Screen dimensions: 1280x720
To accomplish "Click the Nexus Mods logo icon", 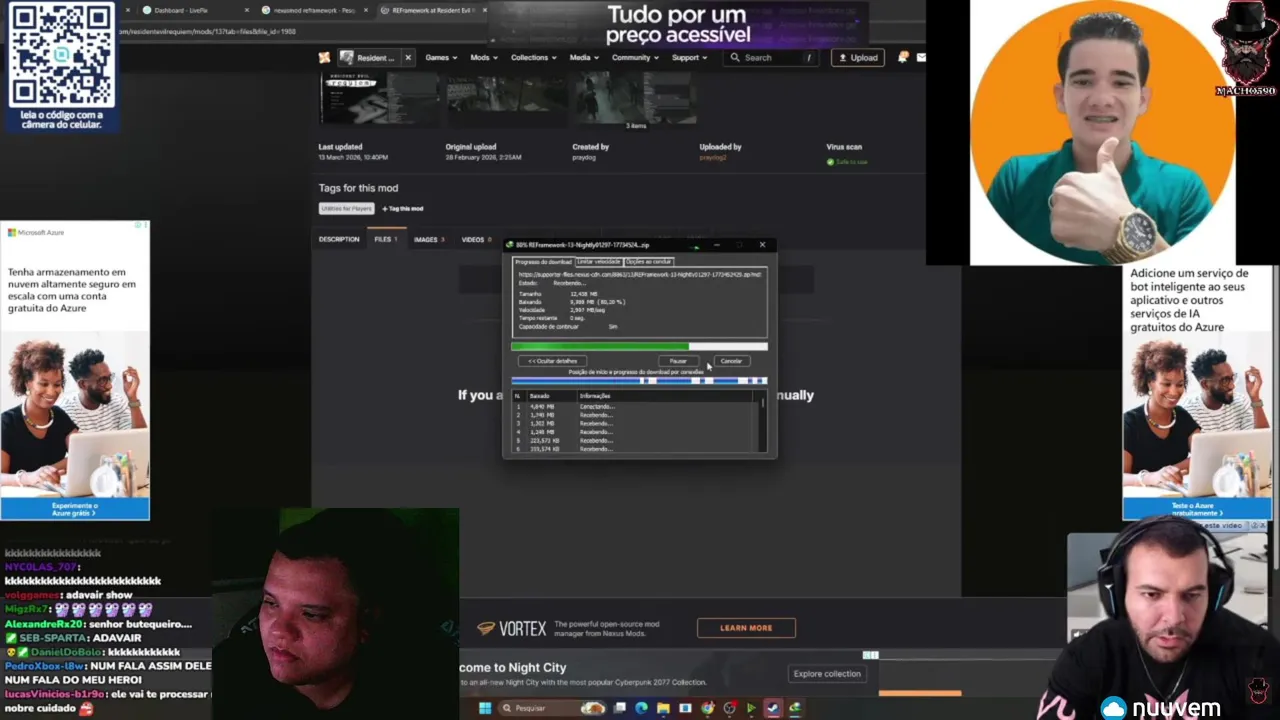I will (x=324, y=57).
